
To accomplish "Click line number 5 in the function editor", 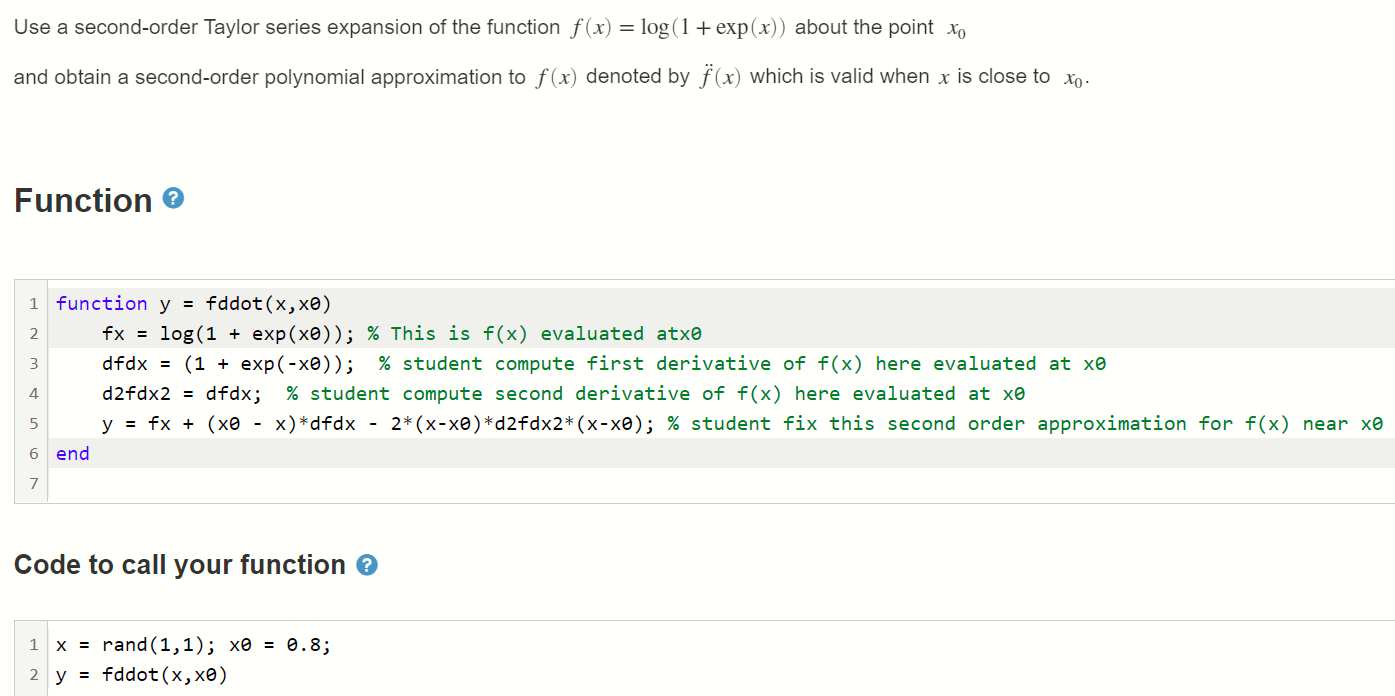I will click(33, 423).
